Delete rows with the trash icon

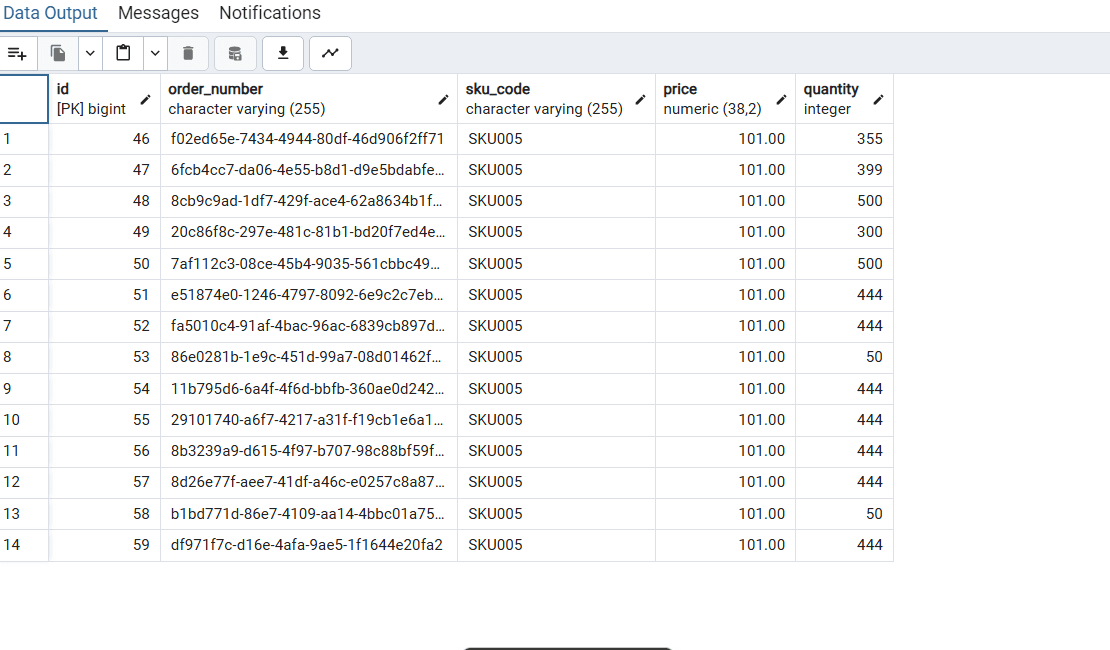pos(187,53)
